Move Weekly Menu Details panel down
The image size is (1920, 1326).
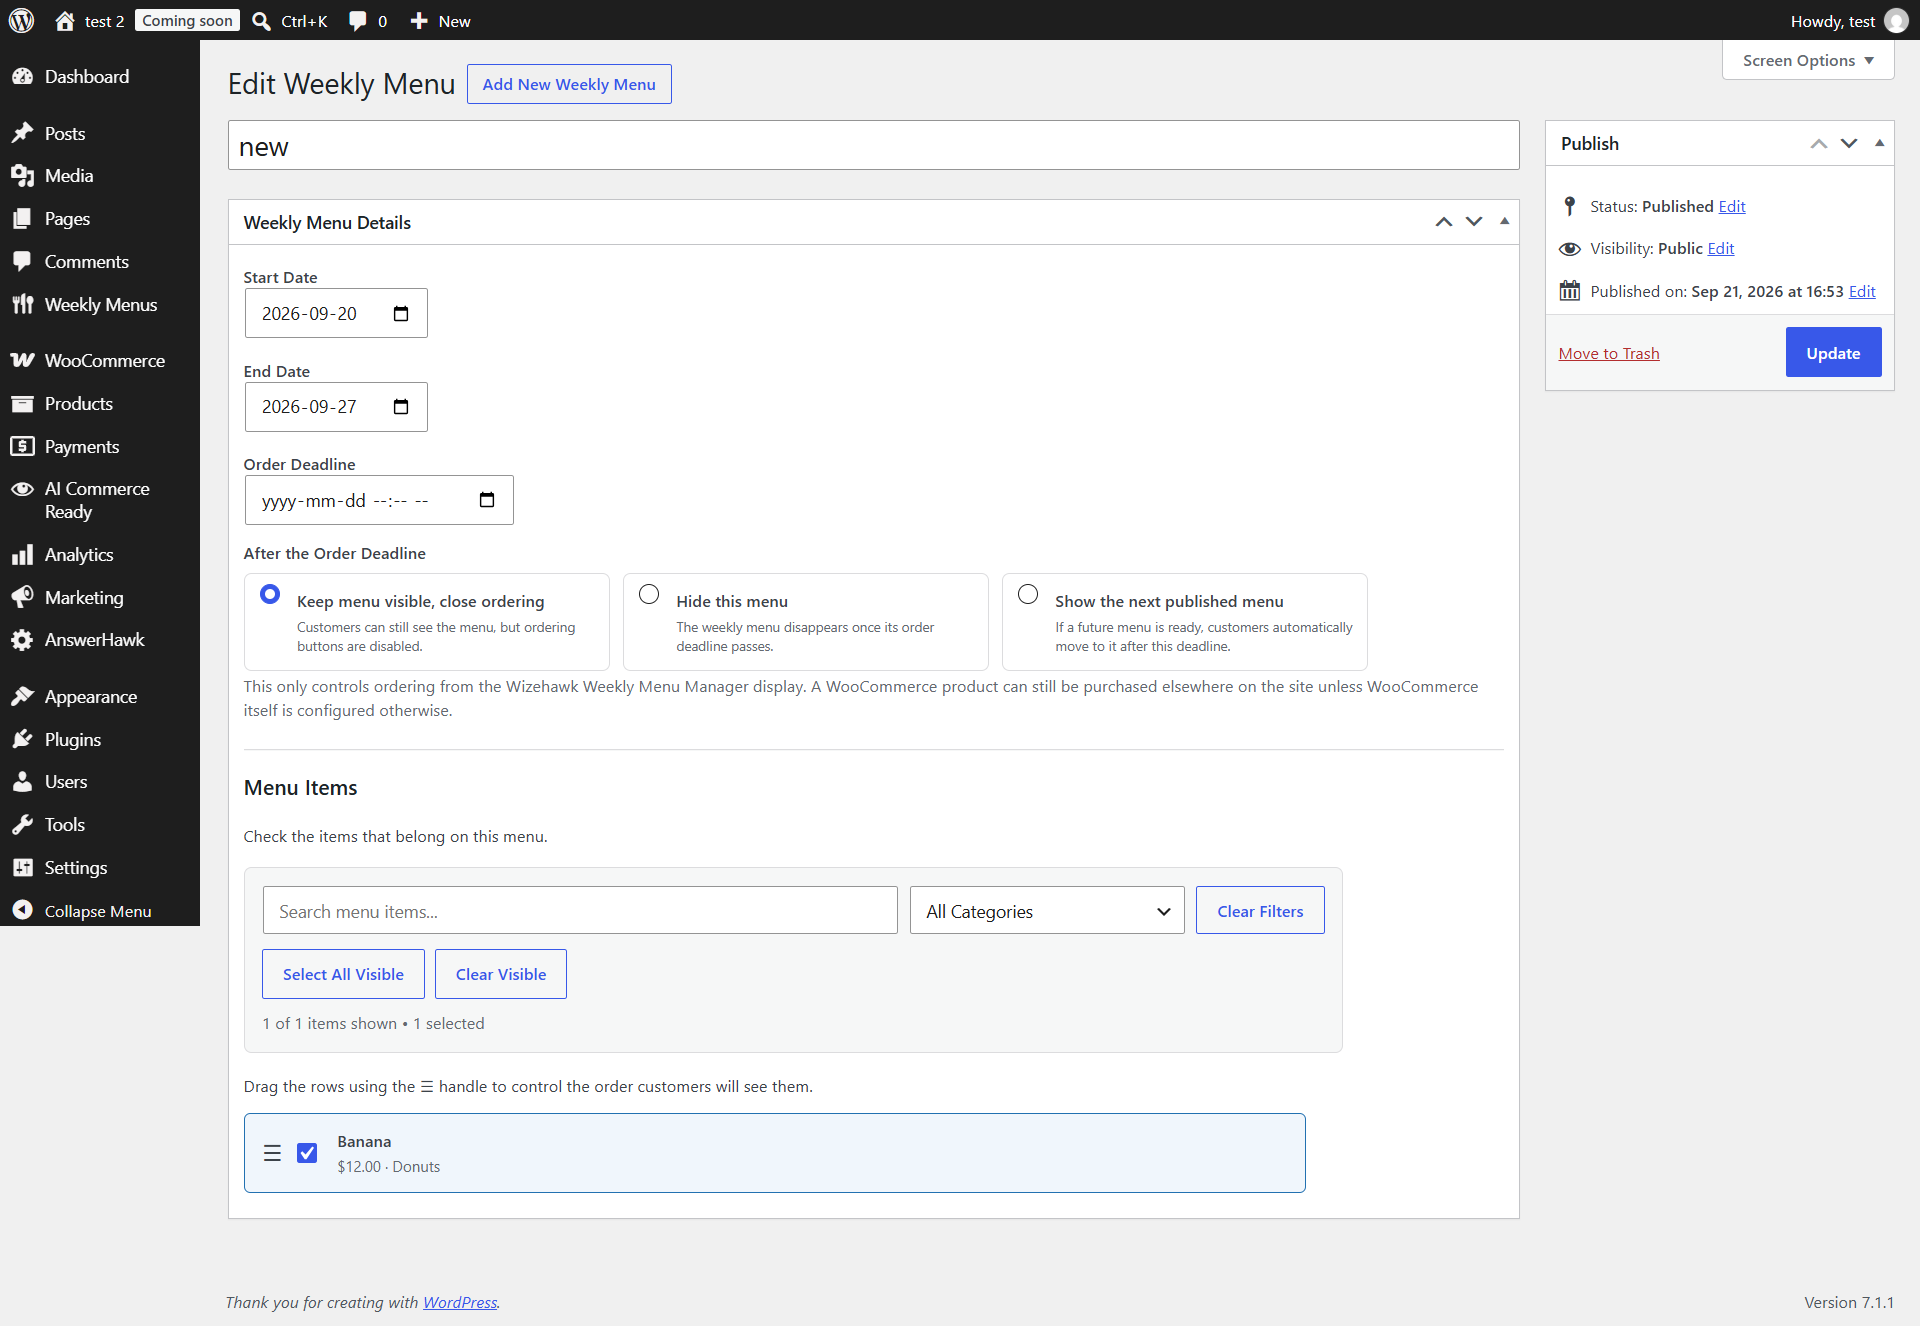pos(1474,222)
